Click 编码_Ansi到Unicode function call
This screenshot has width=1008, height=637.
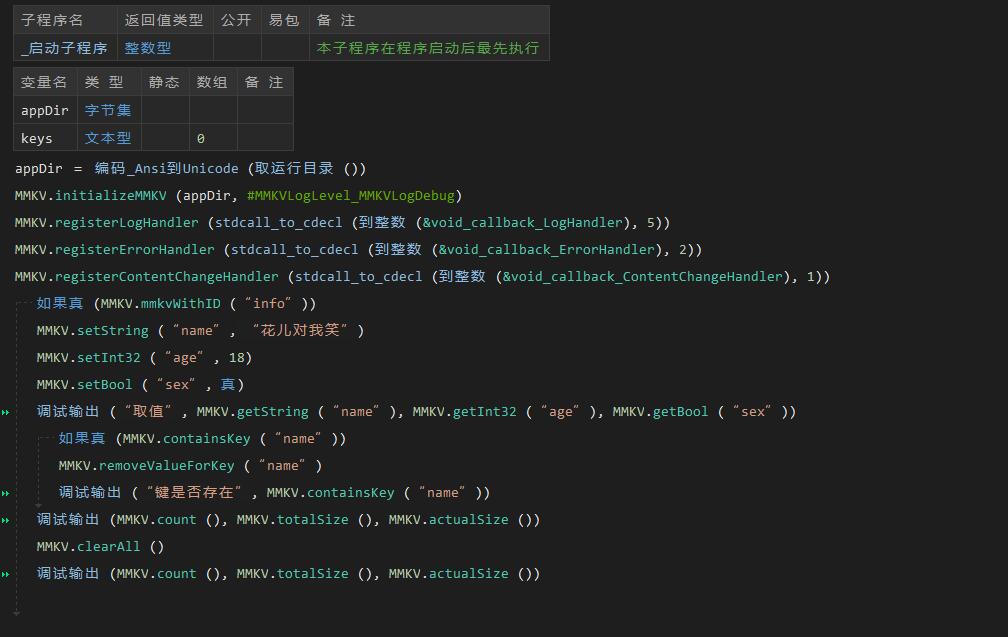tap(166, 168)
